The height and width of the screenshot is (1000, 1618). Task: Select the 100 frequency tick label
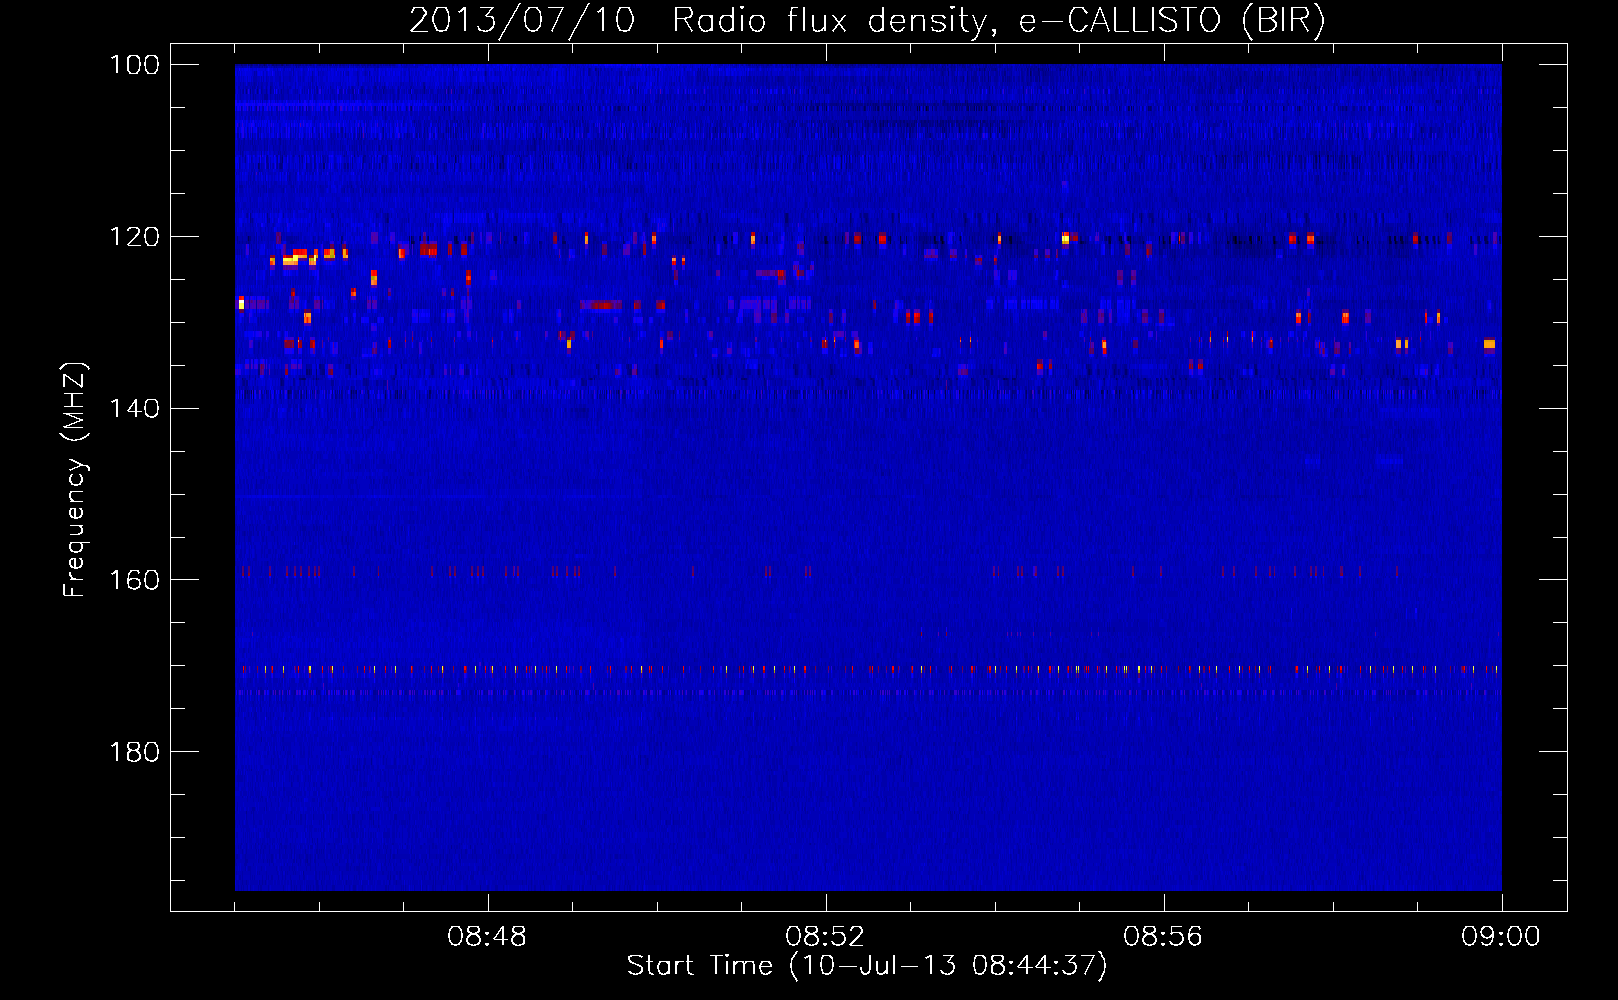tap(134, 65)
